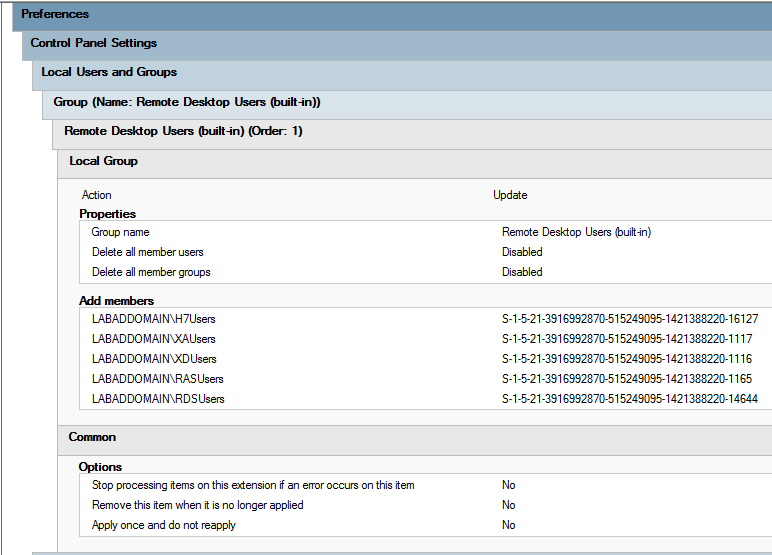This screenshot has height=555, width=772.
Task: Collapse the Preferences section header
Action: click(55, 15)
